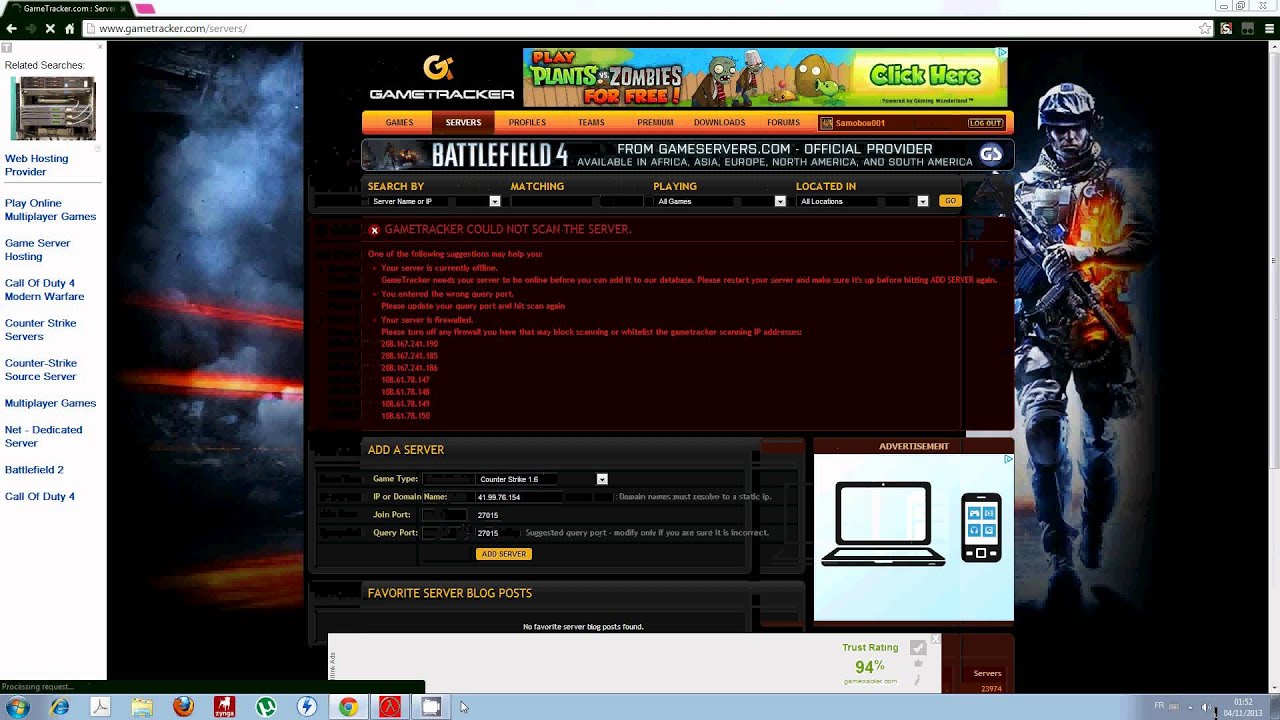Screen dimensions: 1280x720
Task: Open the FORUMS menu tab
Action: click(783, 123)
